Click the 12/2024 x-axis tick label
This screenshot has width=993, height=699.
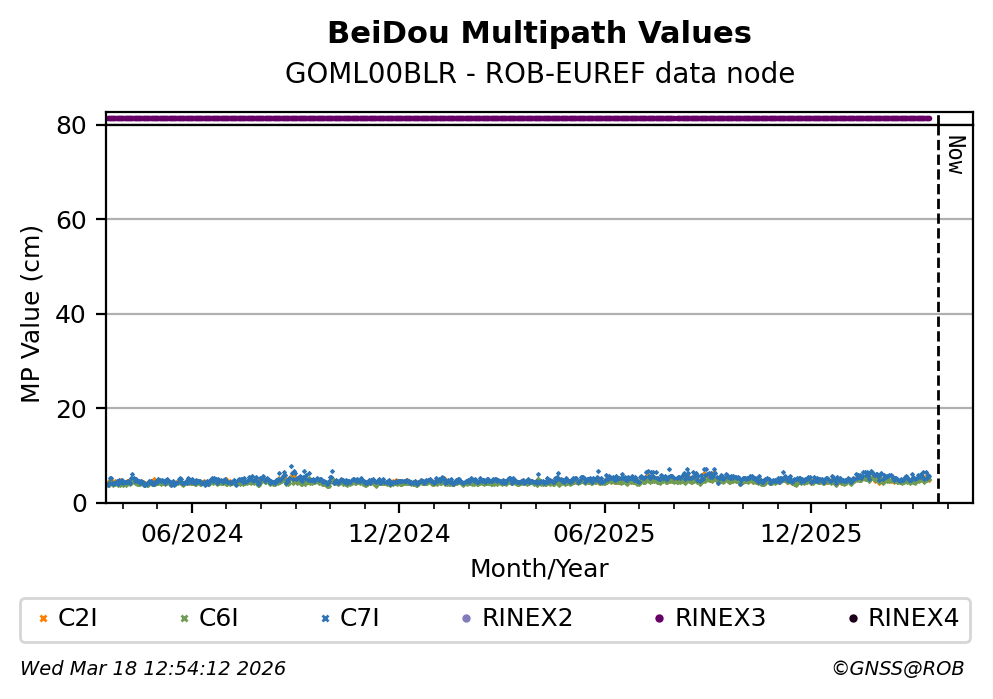point(398,534)
